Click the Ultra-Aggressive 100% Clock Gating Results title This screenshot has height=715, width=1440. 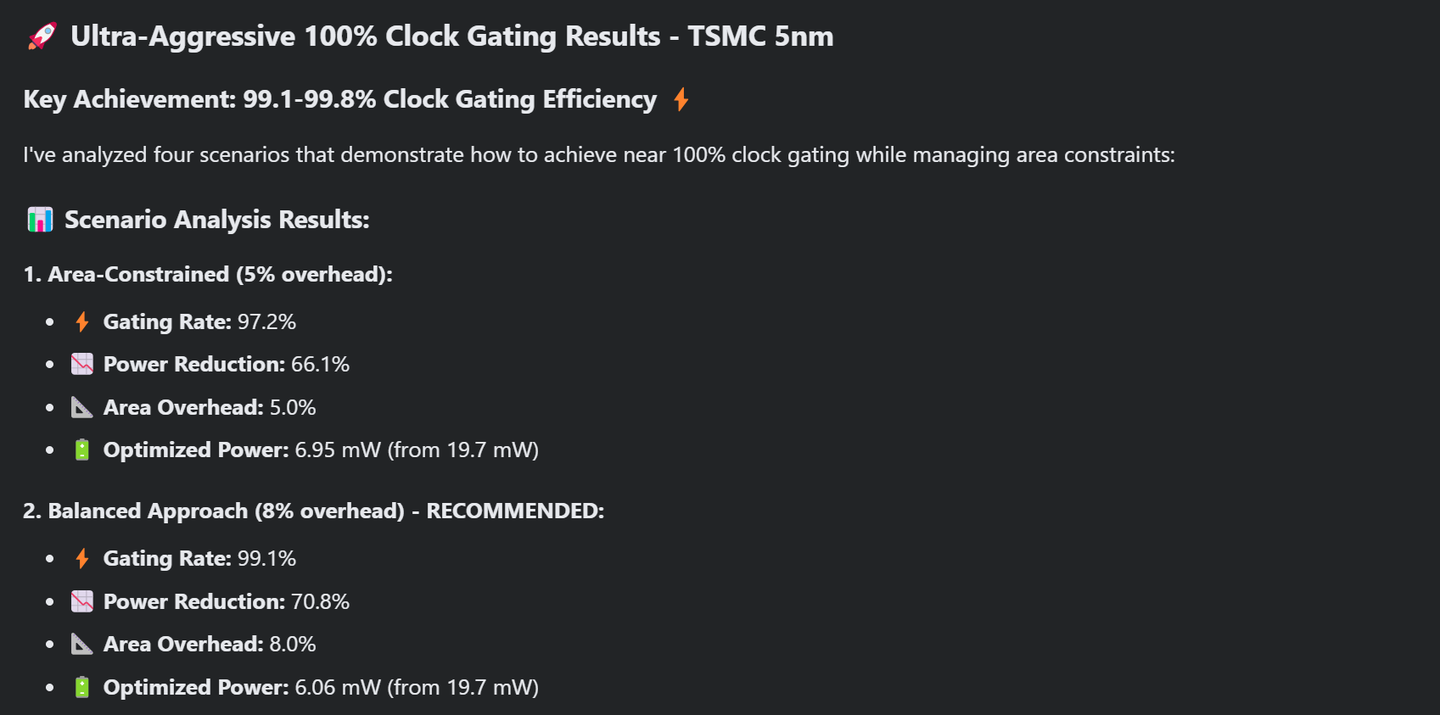[451, 37]
